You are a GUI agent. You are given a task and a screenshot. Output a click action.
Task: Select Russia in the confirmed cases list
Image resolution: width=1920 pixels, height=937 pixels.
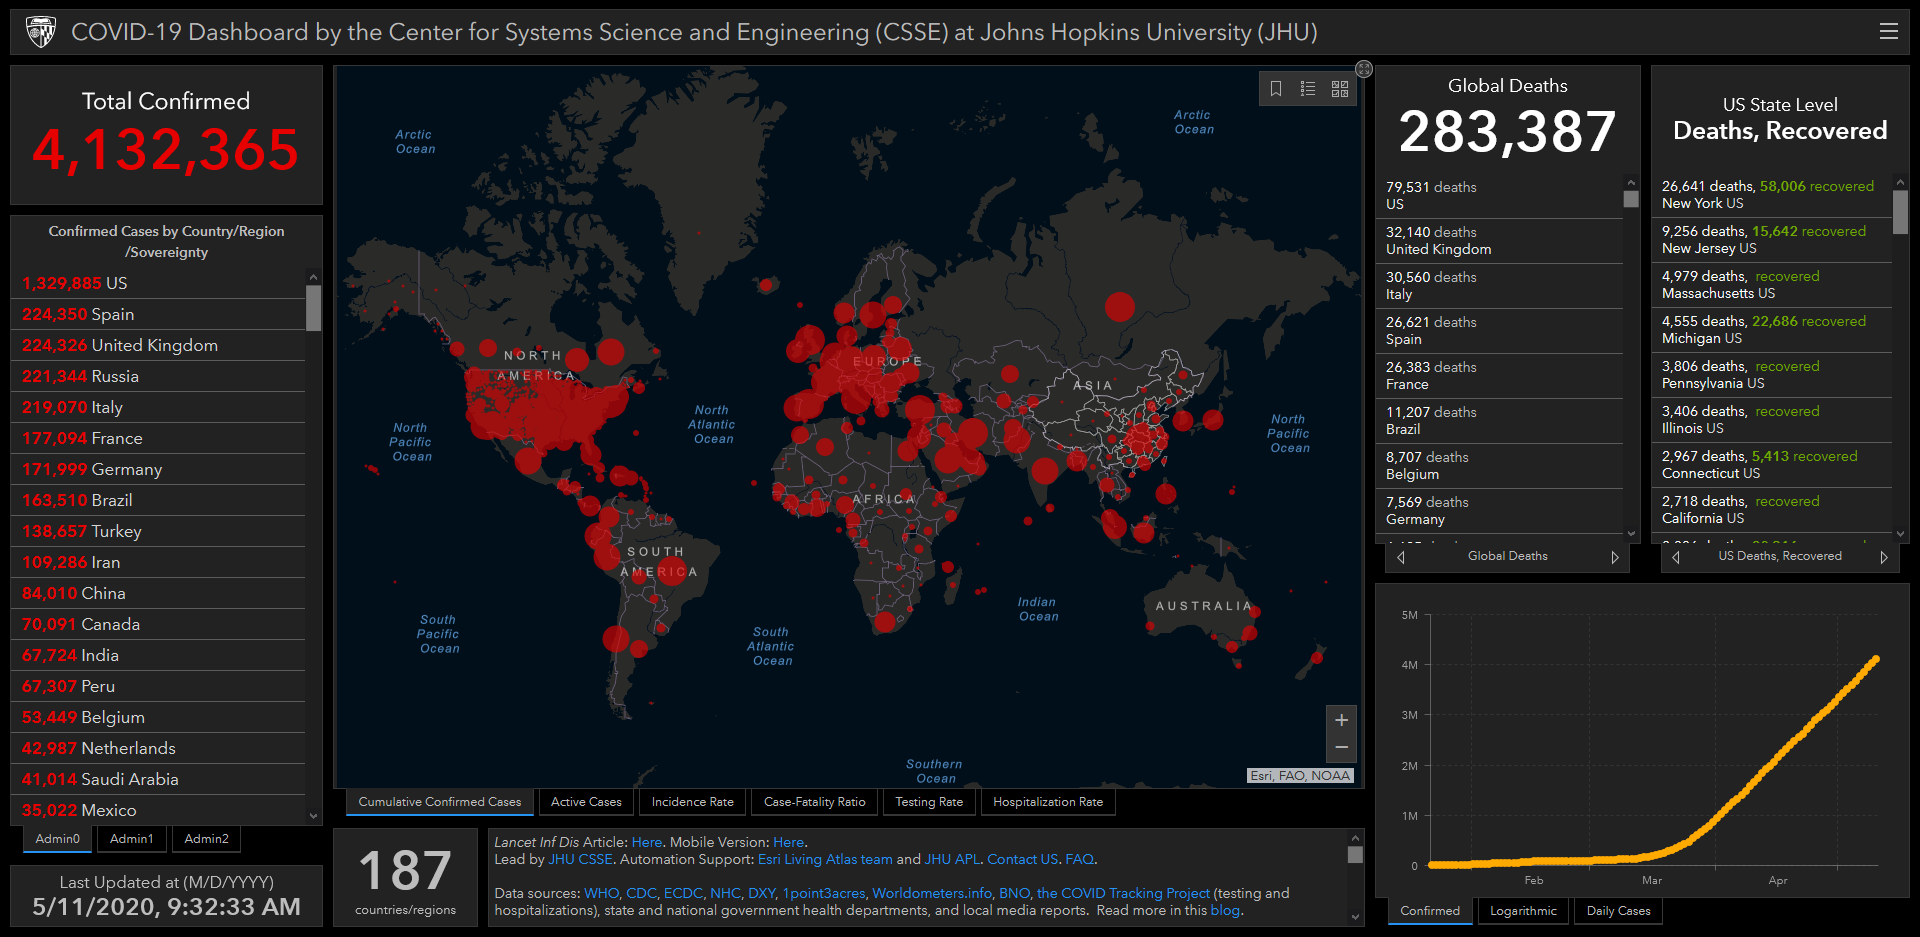pyautogui.click(x=158, y=376)
